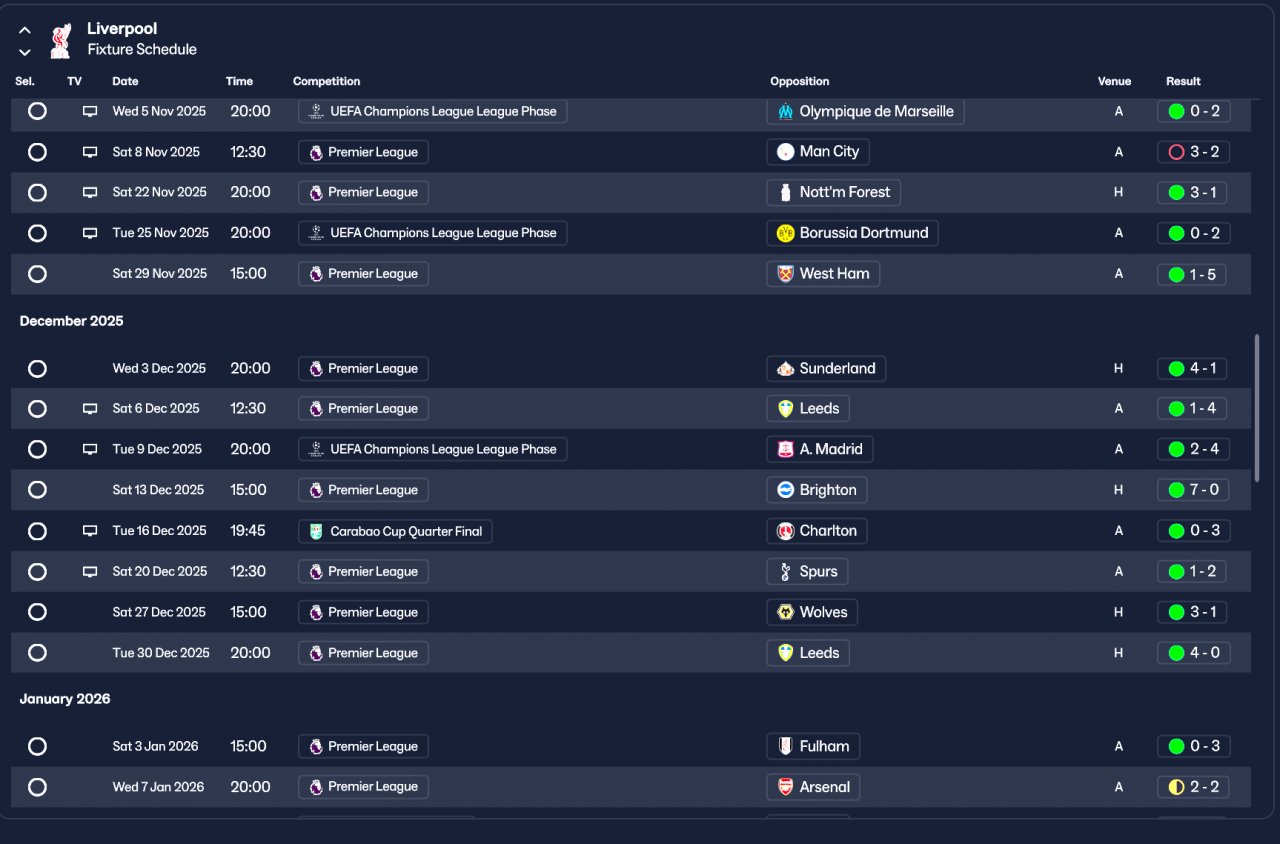Click Olympique de Marseille club badge
The height and width of the screenshot is (844, 1280).
[x=785, y=111]
